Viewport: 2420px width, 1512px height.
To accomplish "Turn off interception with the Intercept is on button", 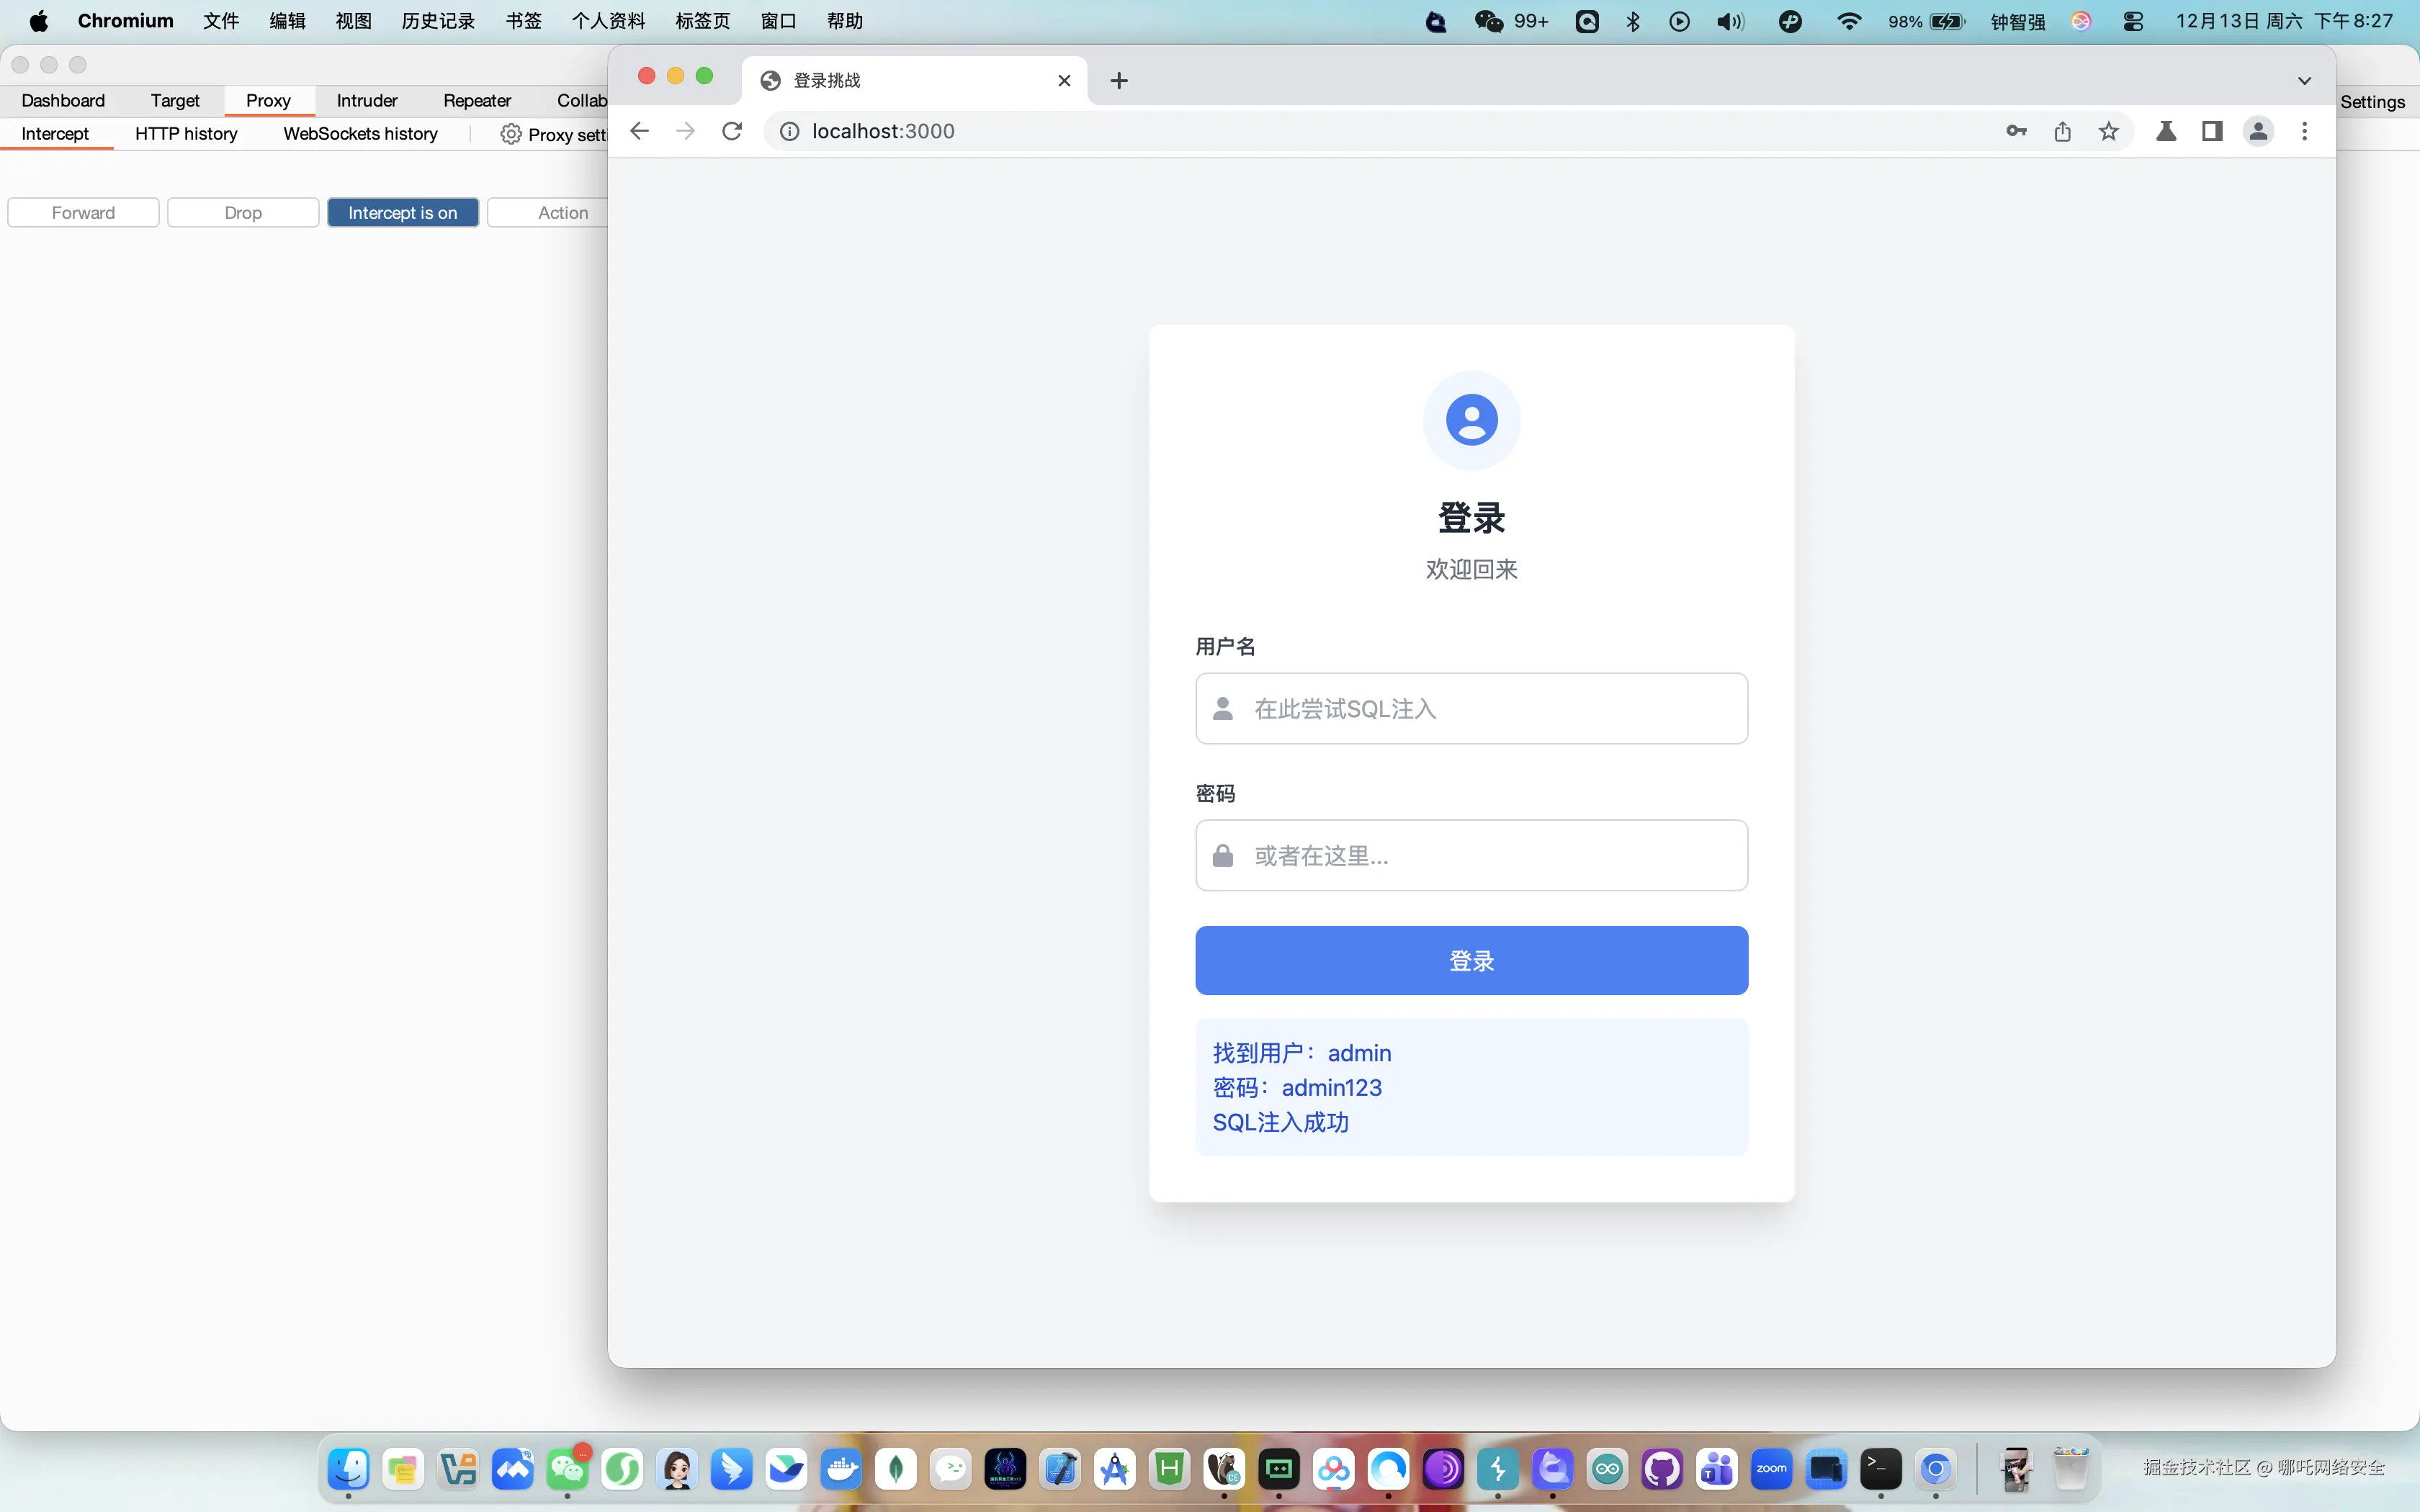I will pyautogui.click(x=403, y=212).
